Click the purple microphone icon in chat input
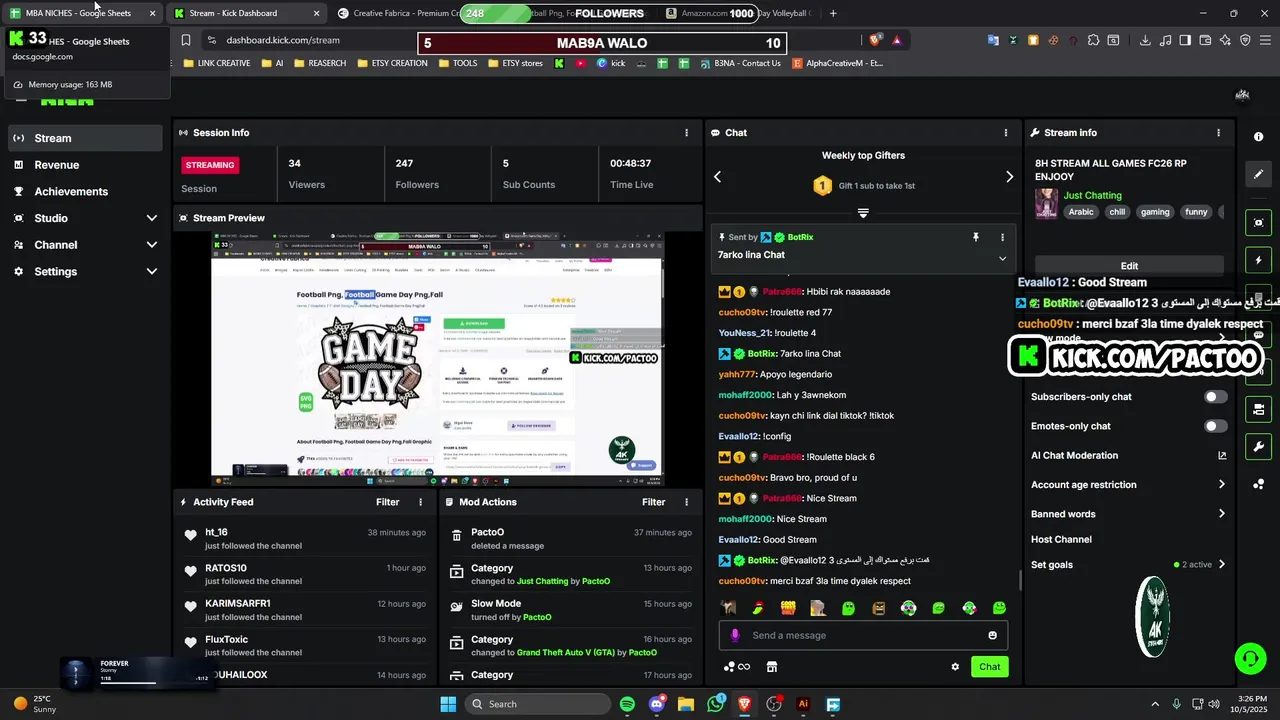 pos(735,635)
